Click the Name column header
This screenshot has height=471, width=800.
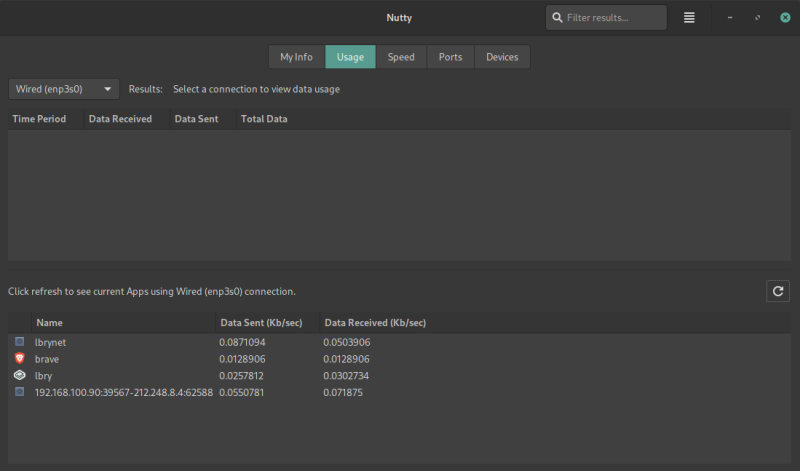point(49,322)
